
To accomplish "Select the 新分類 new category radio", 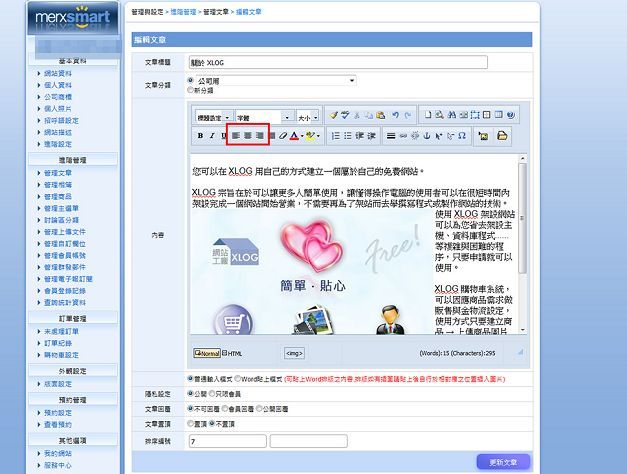I will click(x=190, y=90).
